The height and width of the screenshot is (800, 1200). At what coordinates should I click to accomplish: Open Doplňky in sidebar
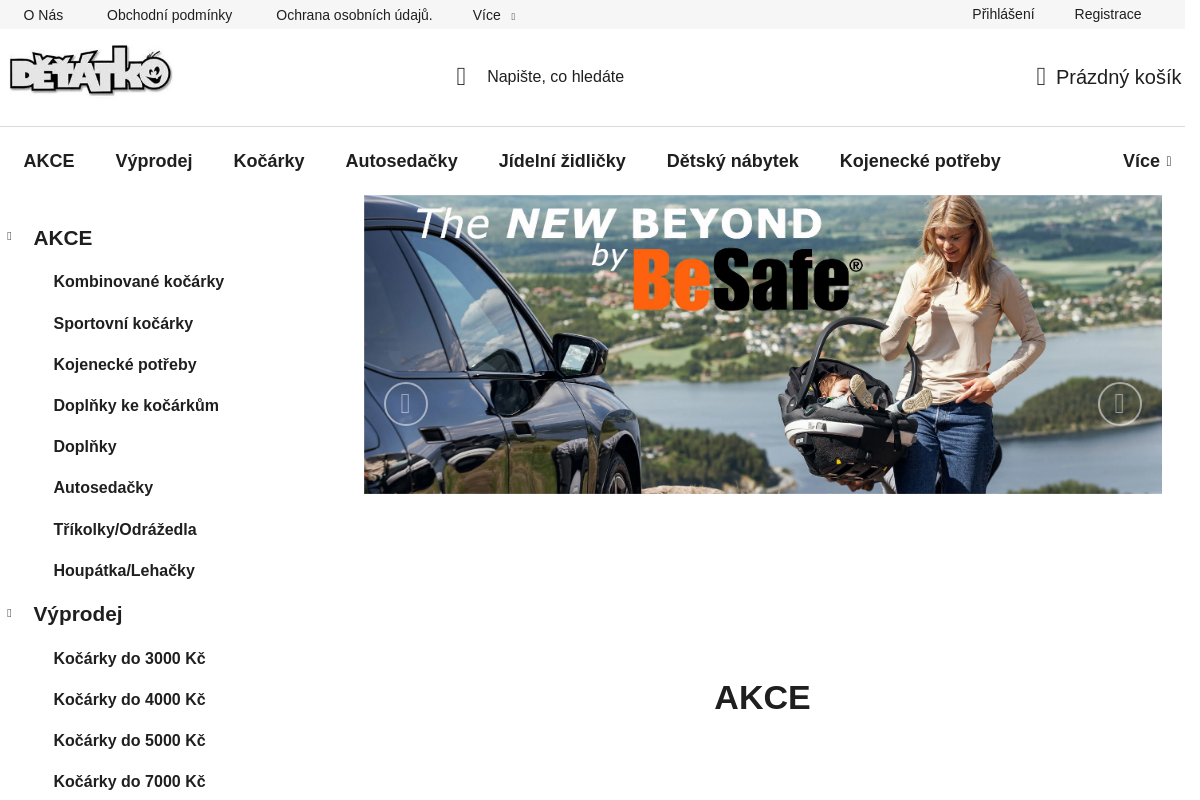(x=85, y=447)
